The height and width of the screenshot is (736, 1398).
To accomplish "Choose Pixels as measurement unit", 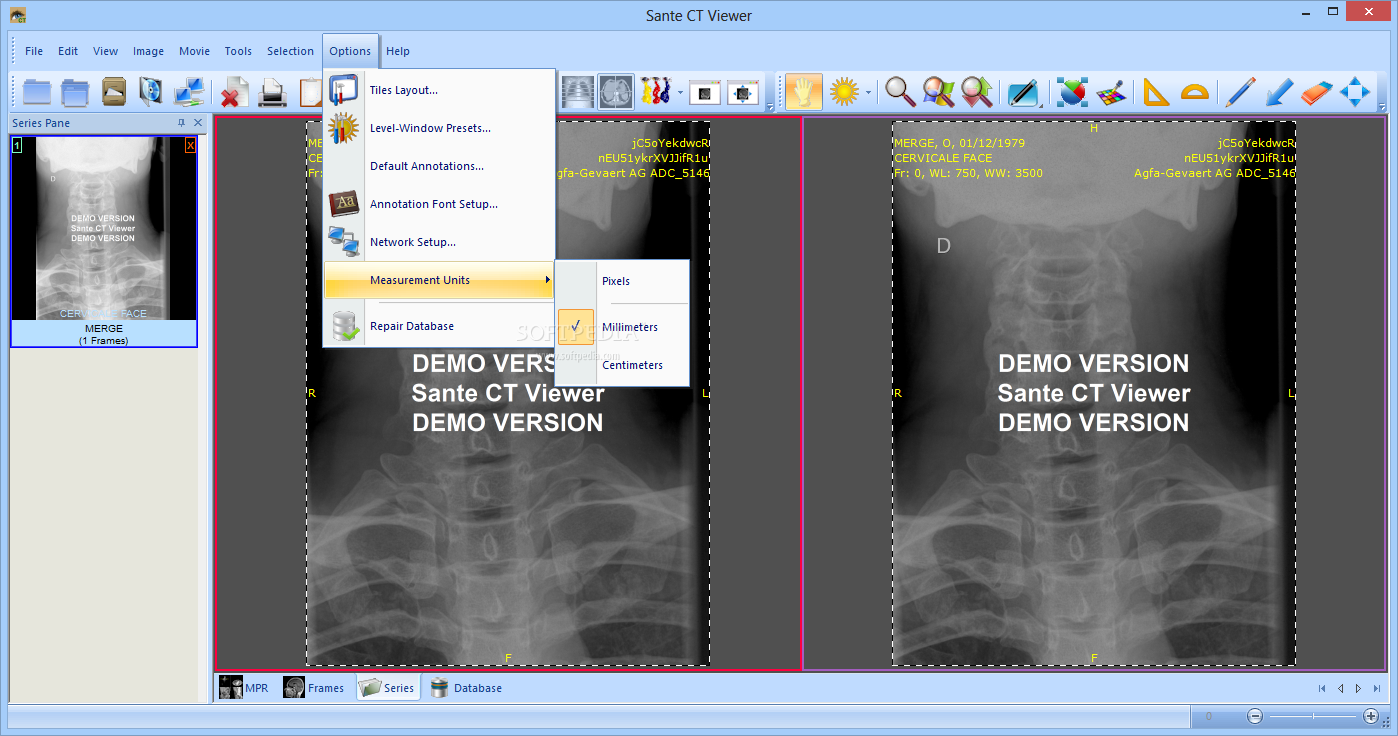I will (x=621, y=281).
